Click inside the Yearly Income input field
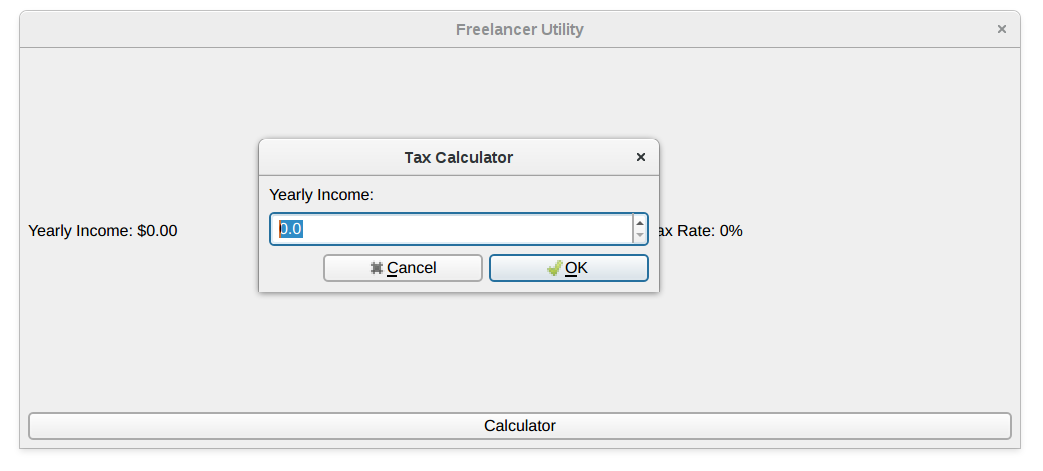The height and width of the screenshot is (471, 1043). pos(450,229)
